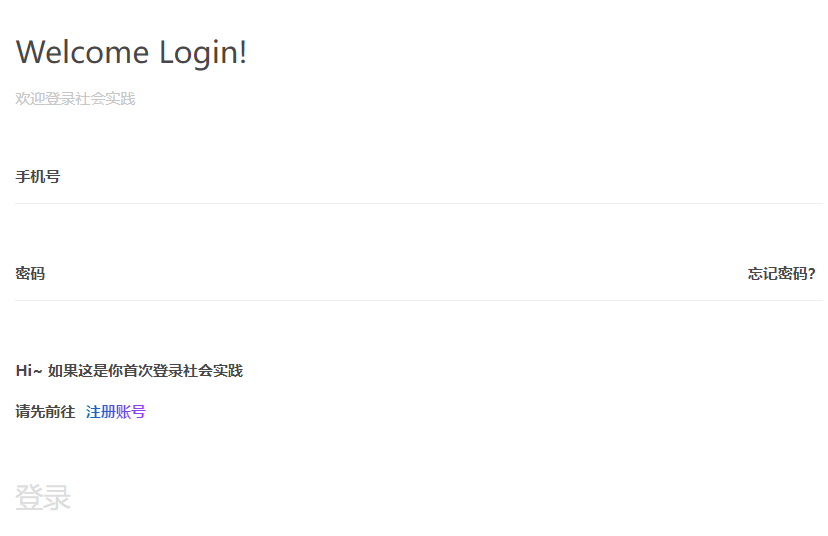Click the grey 登录 login button
The image size is (828, 536).
point(43,497)
